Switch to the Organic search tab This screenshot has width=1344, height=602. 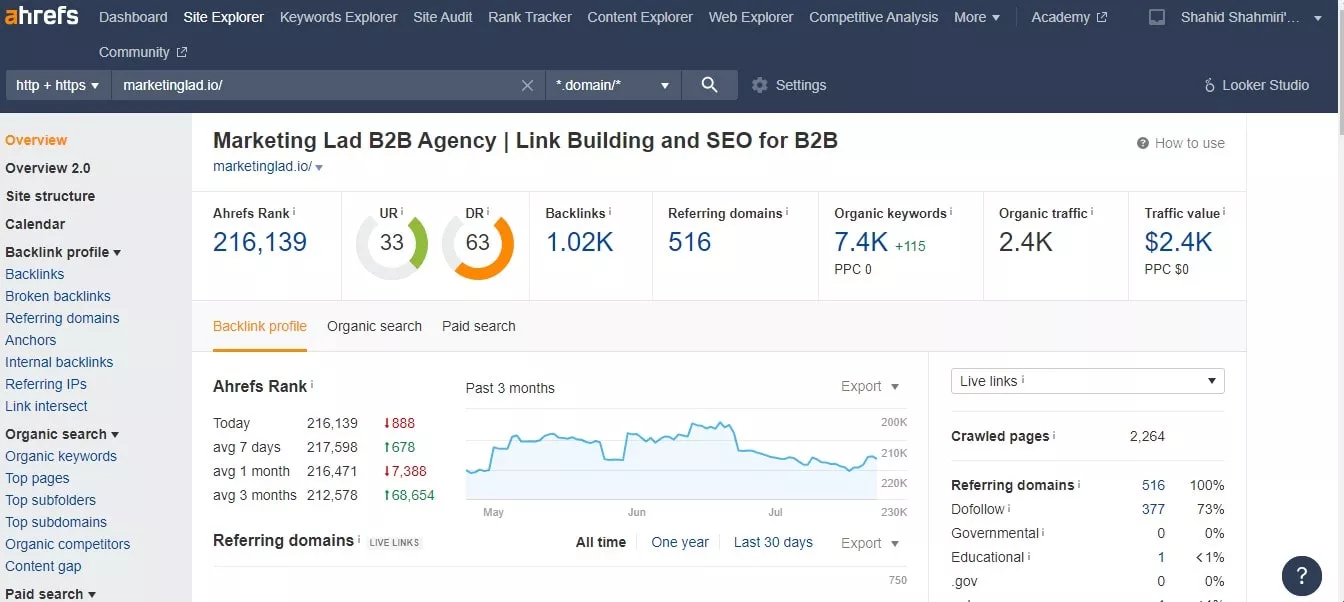click(374, 326)
